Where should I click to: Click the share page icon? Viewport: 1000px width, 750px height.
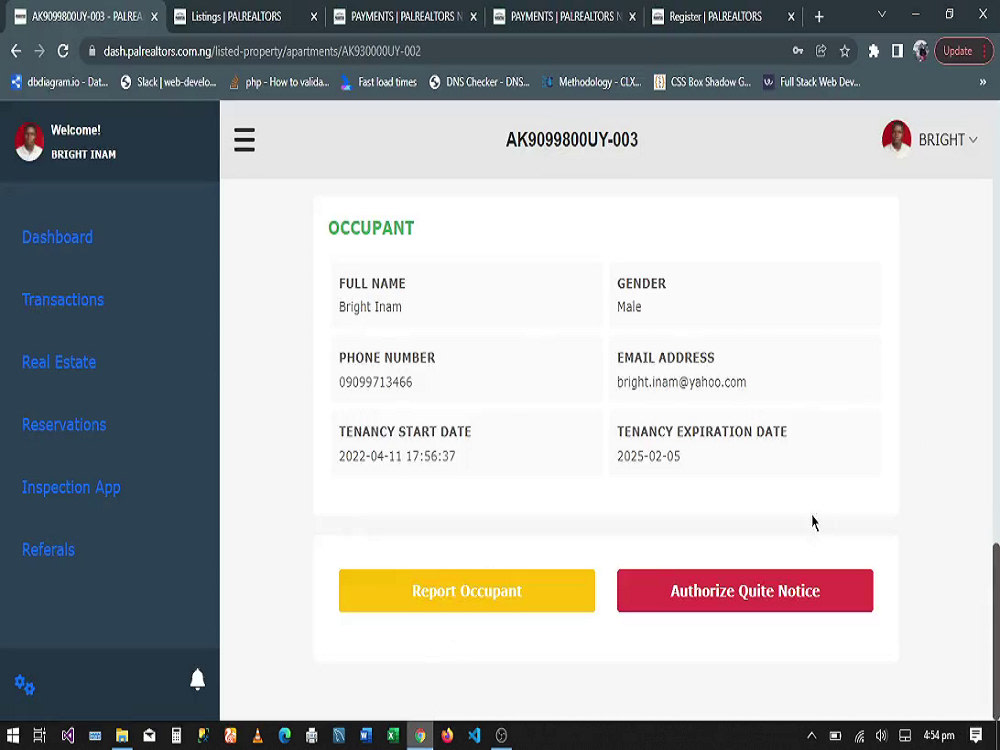[821, 51]
